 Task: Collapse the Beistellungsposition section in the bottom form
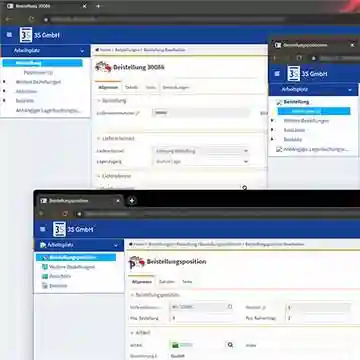coord(132,295)
